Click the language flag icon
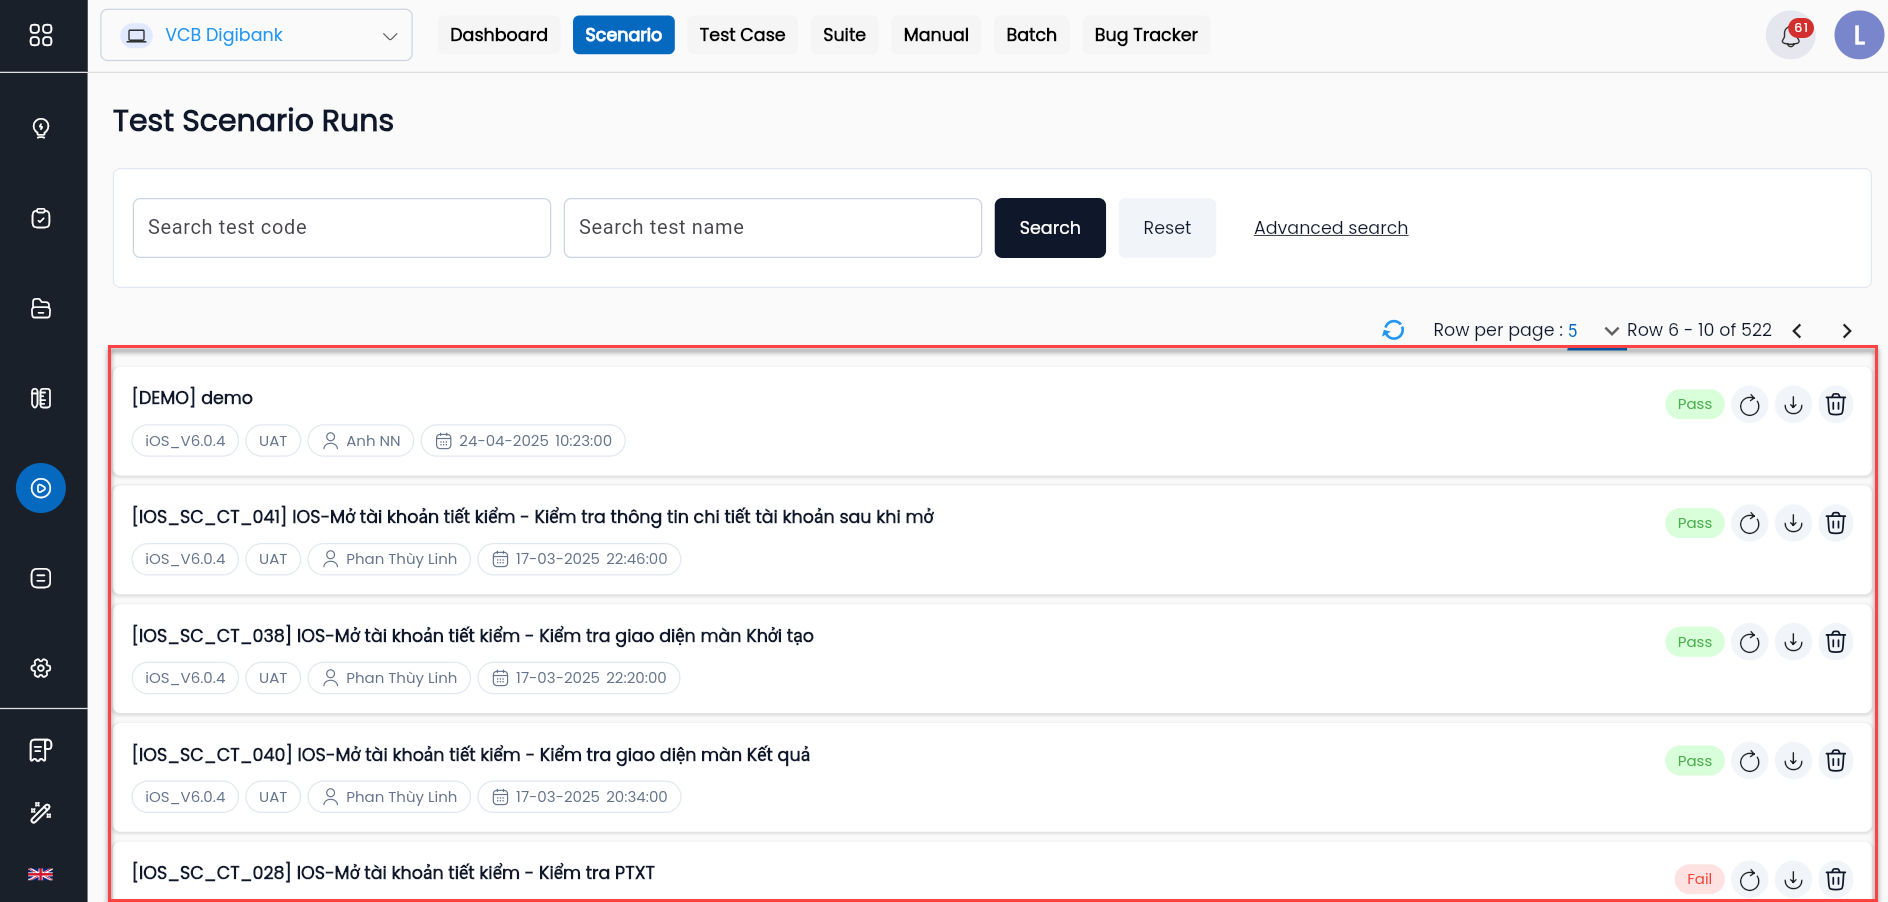 (41, 874)
